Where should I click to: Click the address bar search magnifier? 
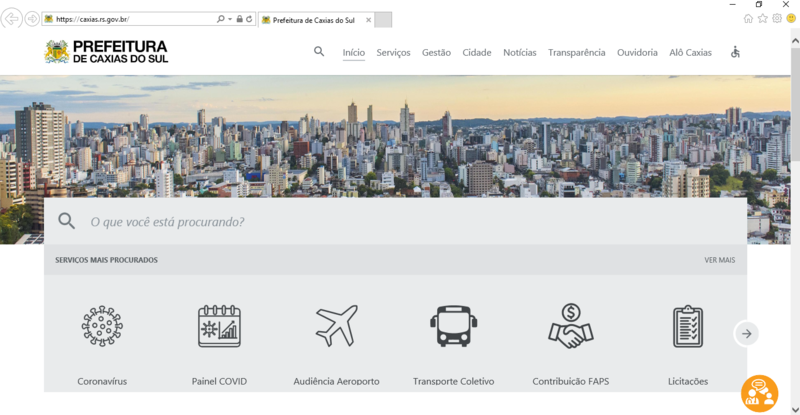[x=220, y=19]
